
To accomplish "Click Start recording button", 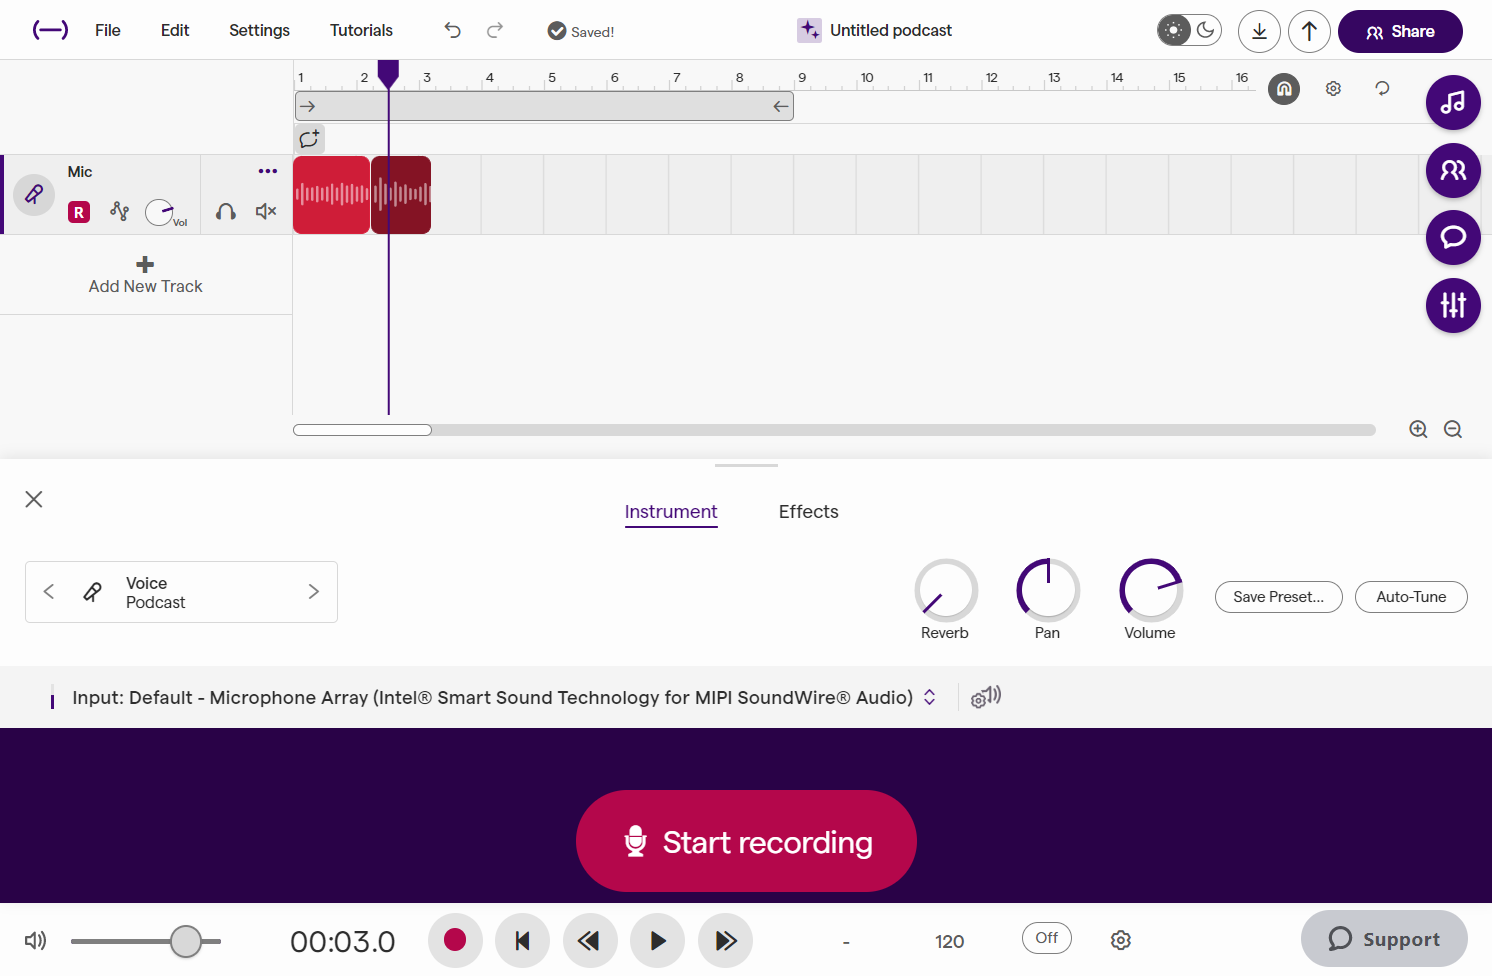I will [x=746, y=841].
